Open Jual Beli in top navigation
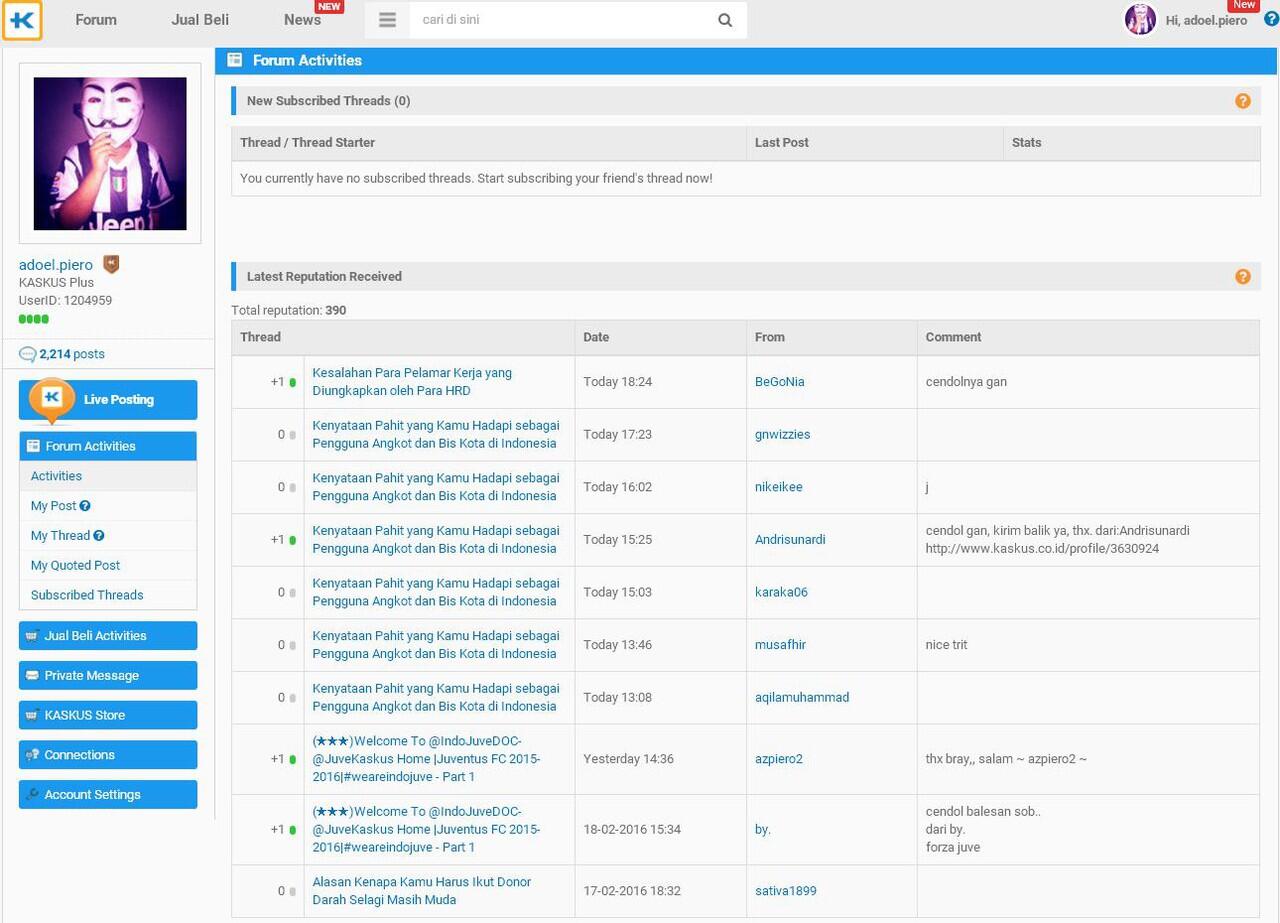 [200, 20]
